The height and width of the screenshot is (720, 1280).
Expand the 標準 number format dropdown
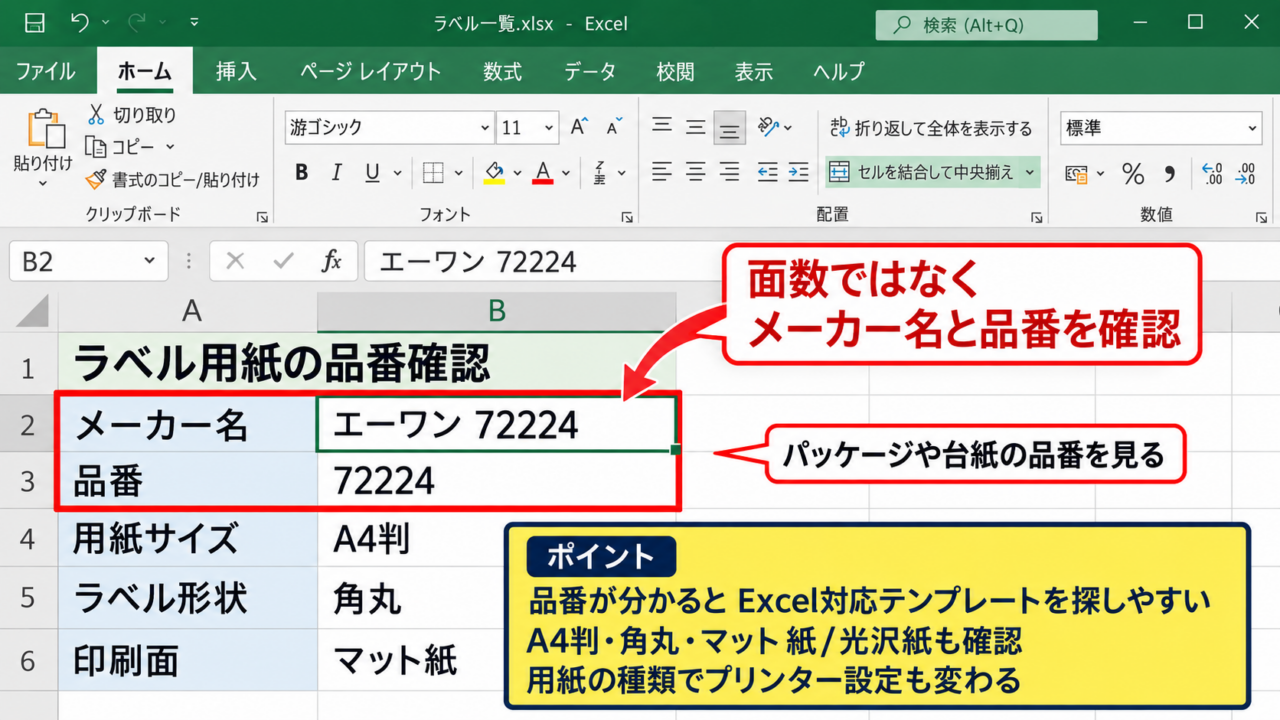pos(1253,128)
